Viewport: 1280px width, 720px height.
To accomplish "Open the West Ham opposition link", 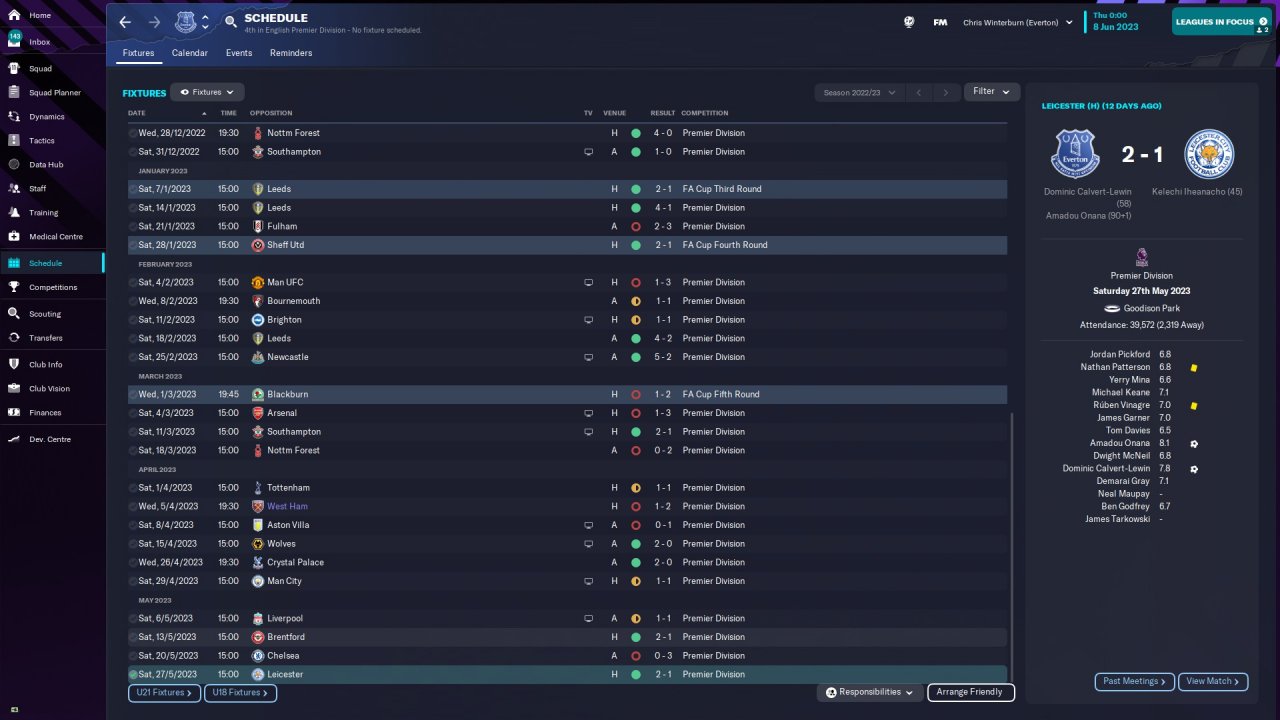I will click(x=287, y=507).
